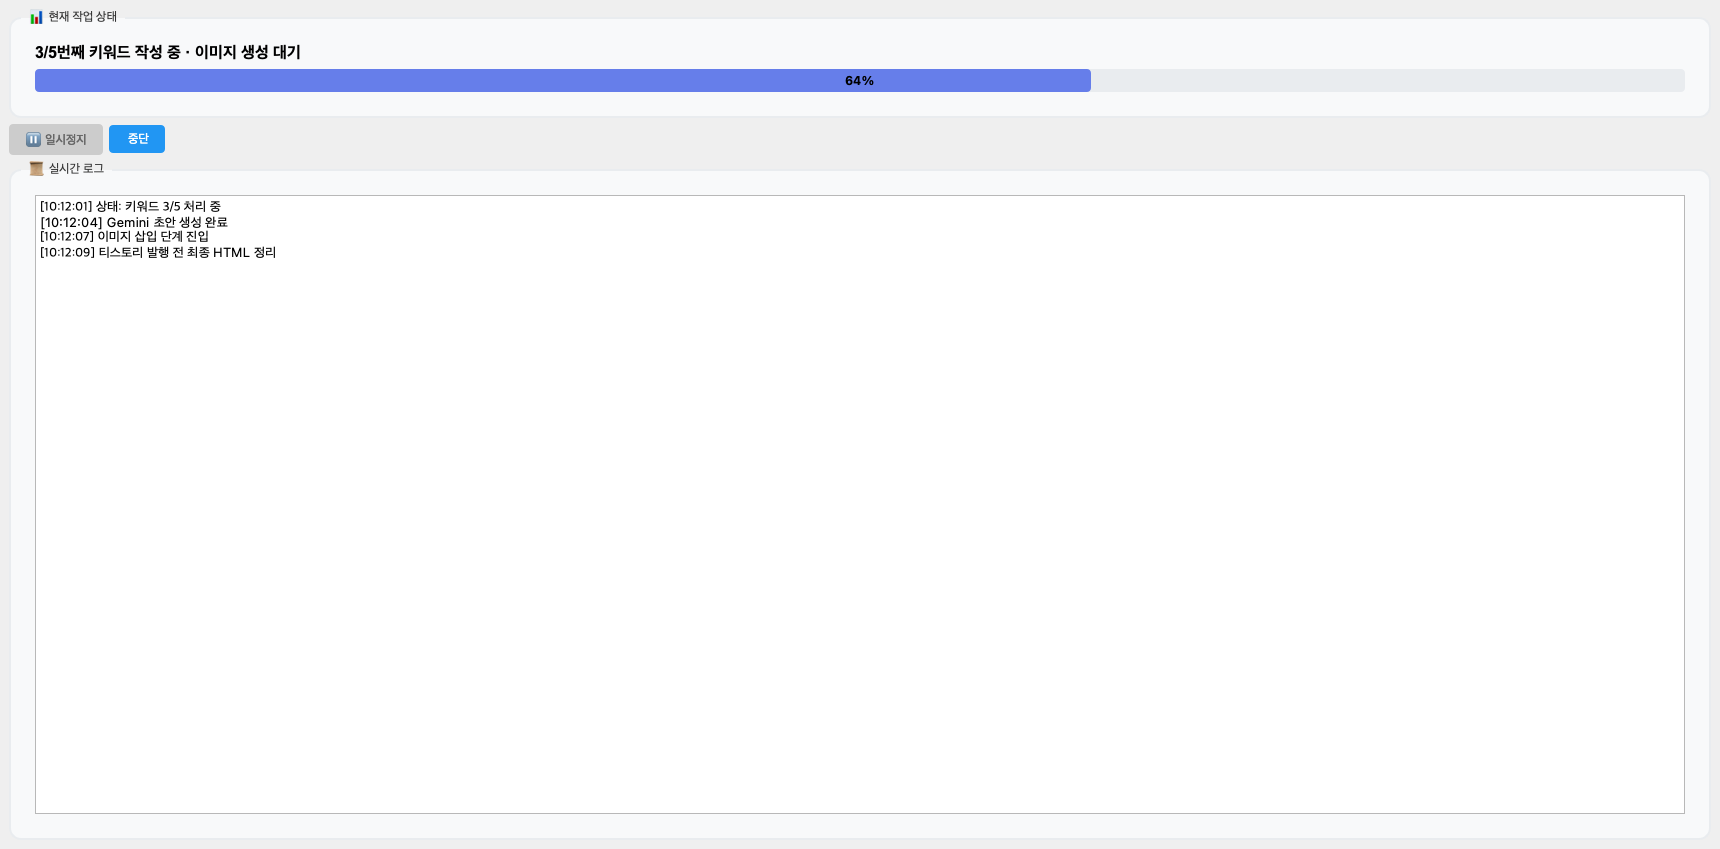The image size is (1720, 849).
Task: Click the 초안 생성 완료 text in the log
Action: pos(190,222)
